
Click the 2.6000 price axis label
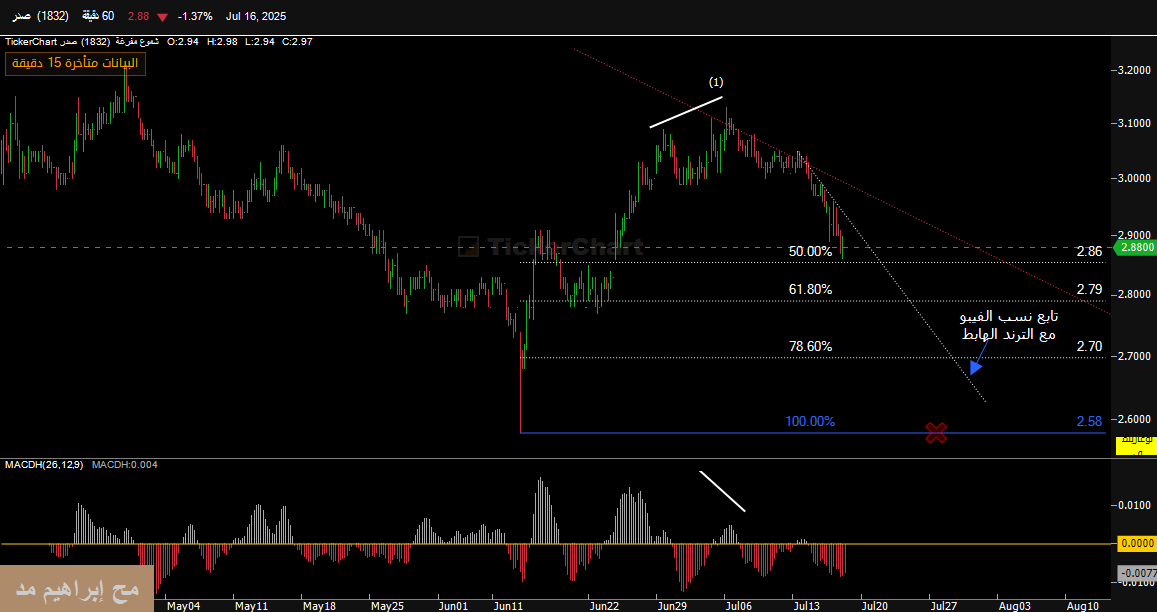coord(1135,419)
